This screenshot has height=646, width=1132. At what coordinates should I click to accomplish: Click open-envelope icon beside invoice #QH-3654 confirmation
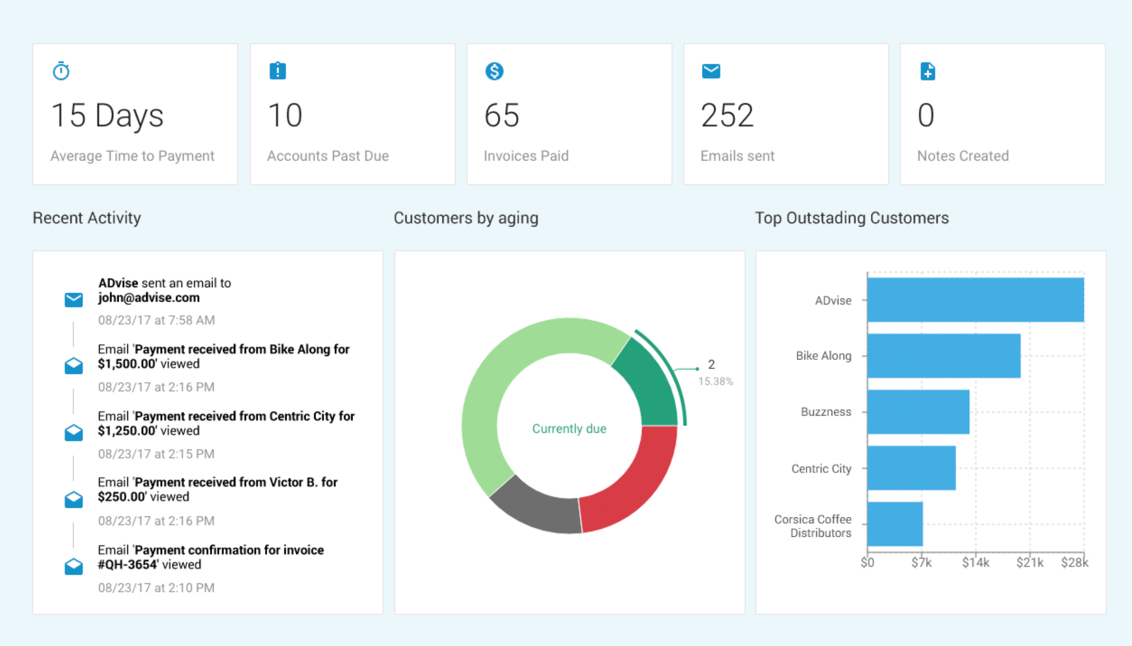coord(74,566)
